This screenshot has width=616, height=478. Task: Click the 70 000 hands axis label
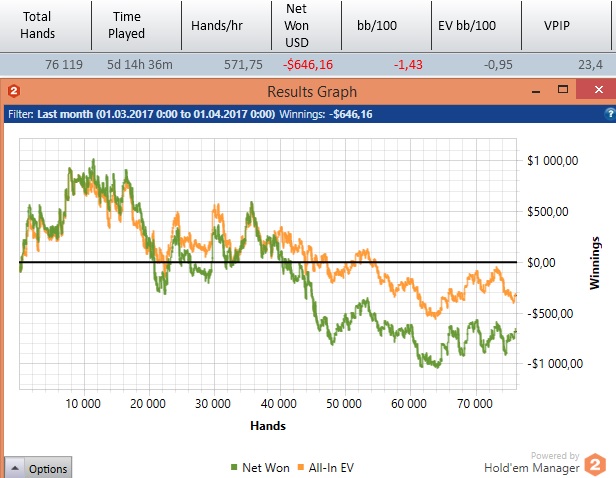475,403
